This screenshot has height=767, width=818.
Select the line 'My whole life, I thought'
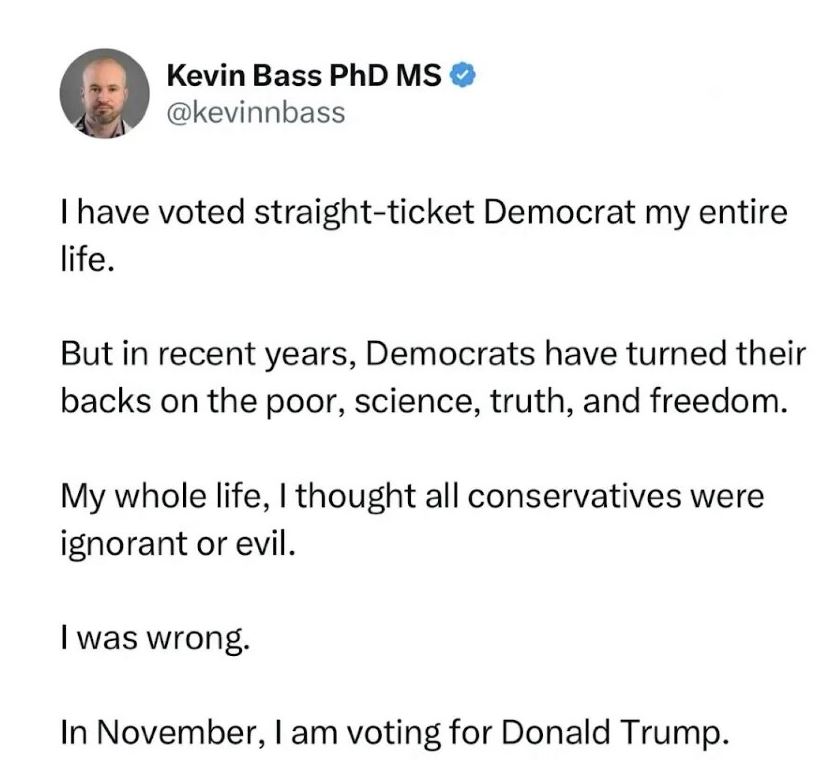coord(412,496)
